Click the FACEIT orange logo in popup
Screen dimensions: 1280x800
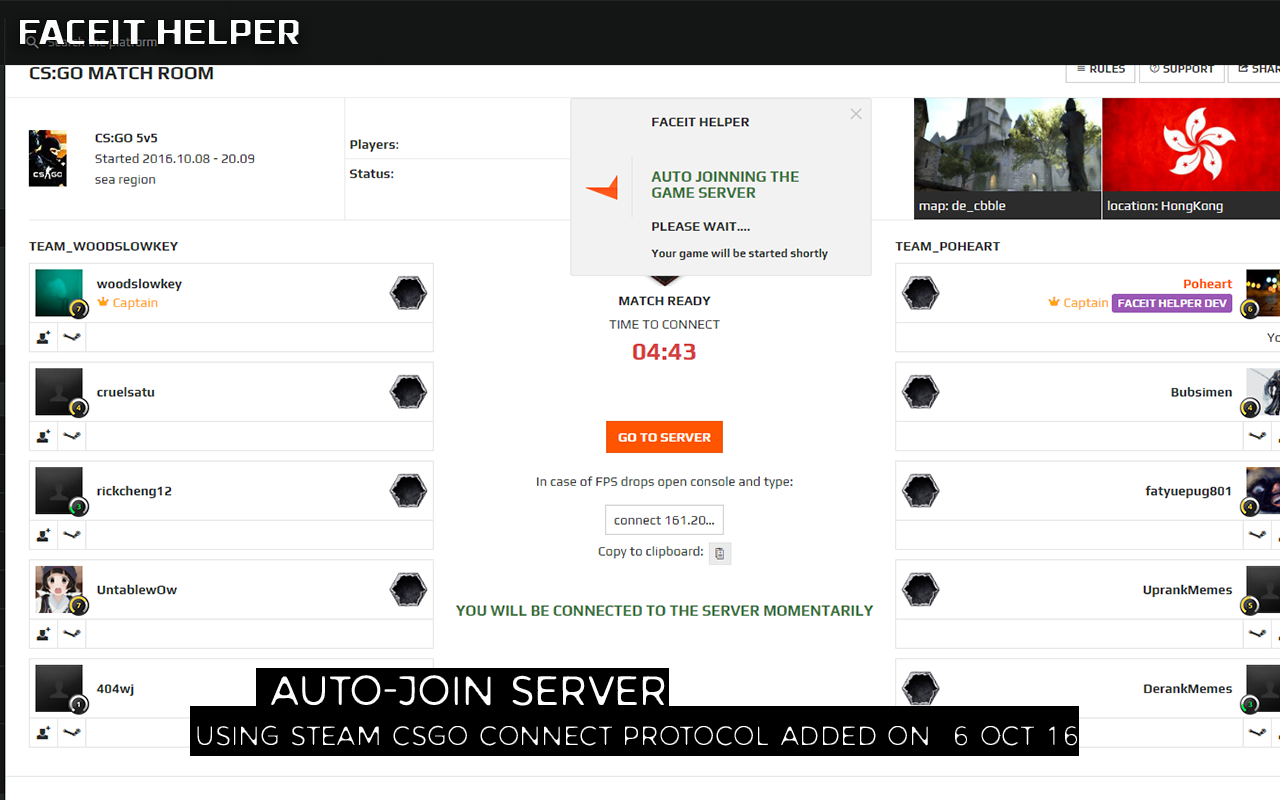[x=602, y=188]
